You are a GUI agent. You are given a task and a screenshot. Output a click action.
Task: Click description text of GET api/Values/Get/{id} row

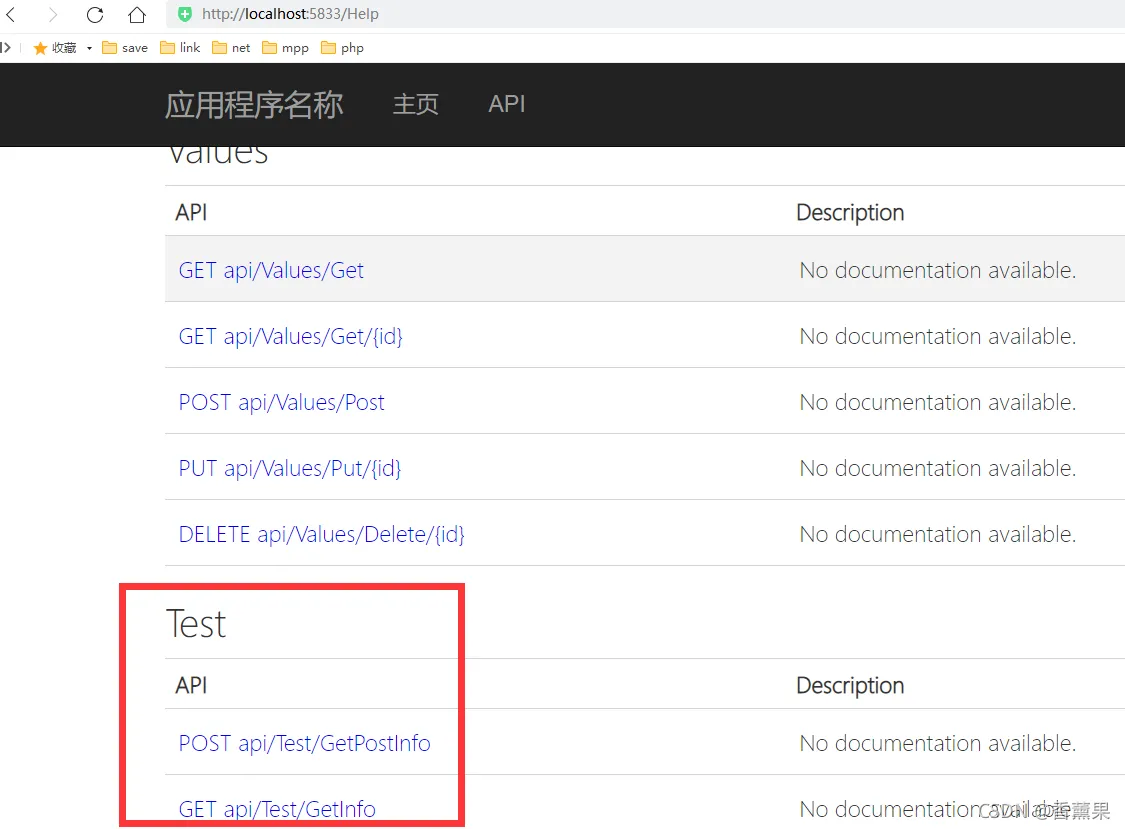tap(938, 337)
